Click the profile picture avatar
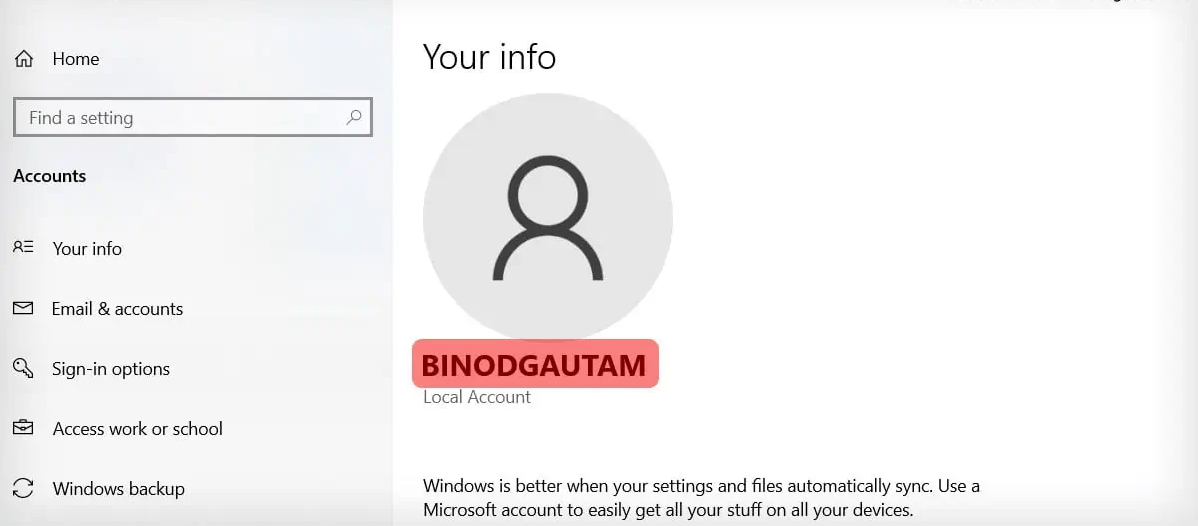This screenshot has height=526, width=1198. click(548, 218)
